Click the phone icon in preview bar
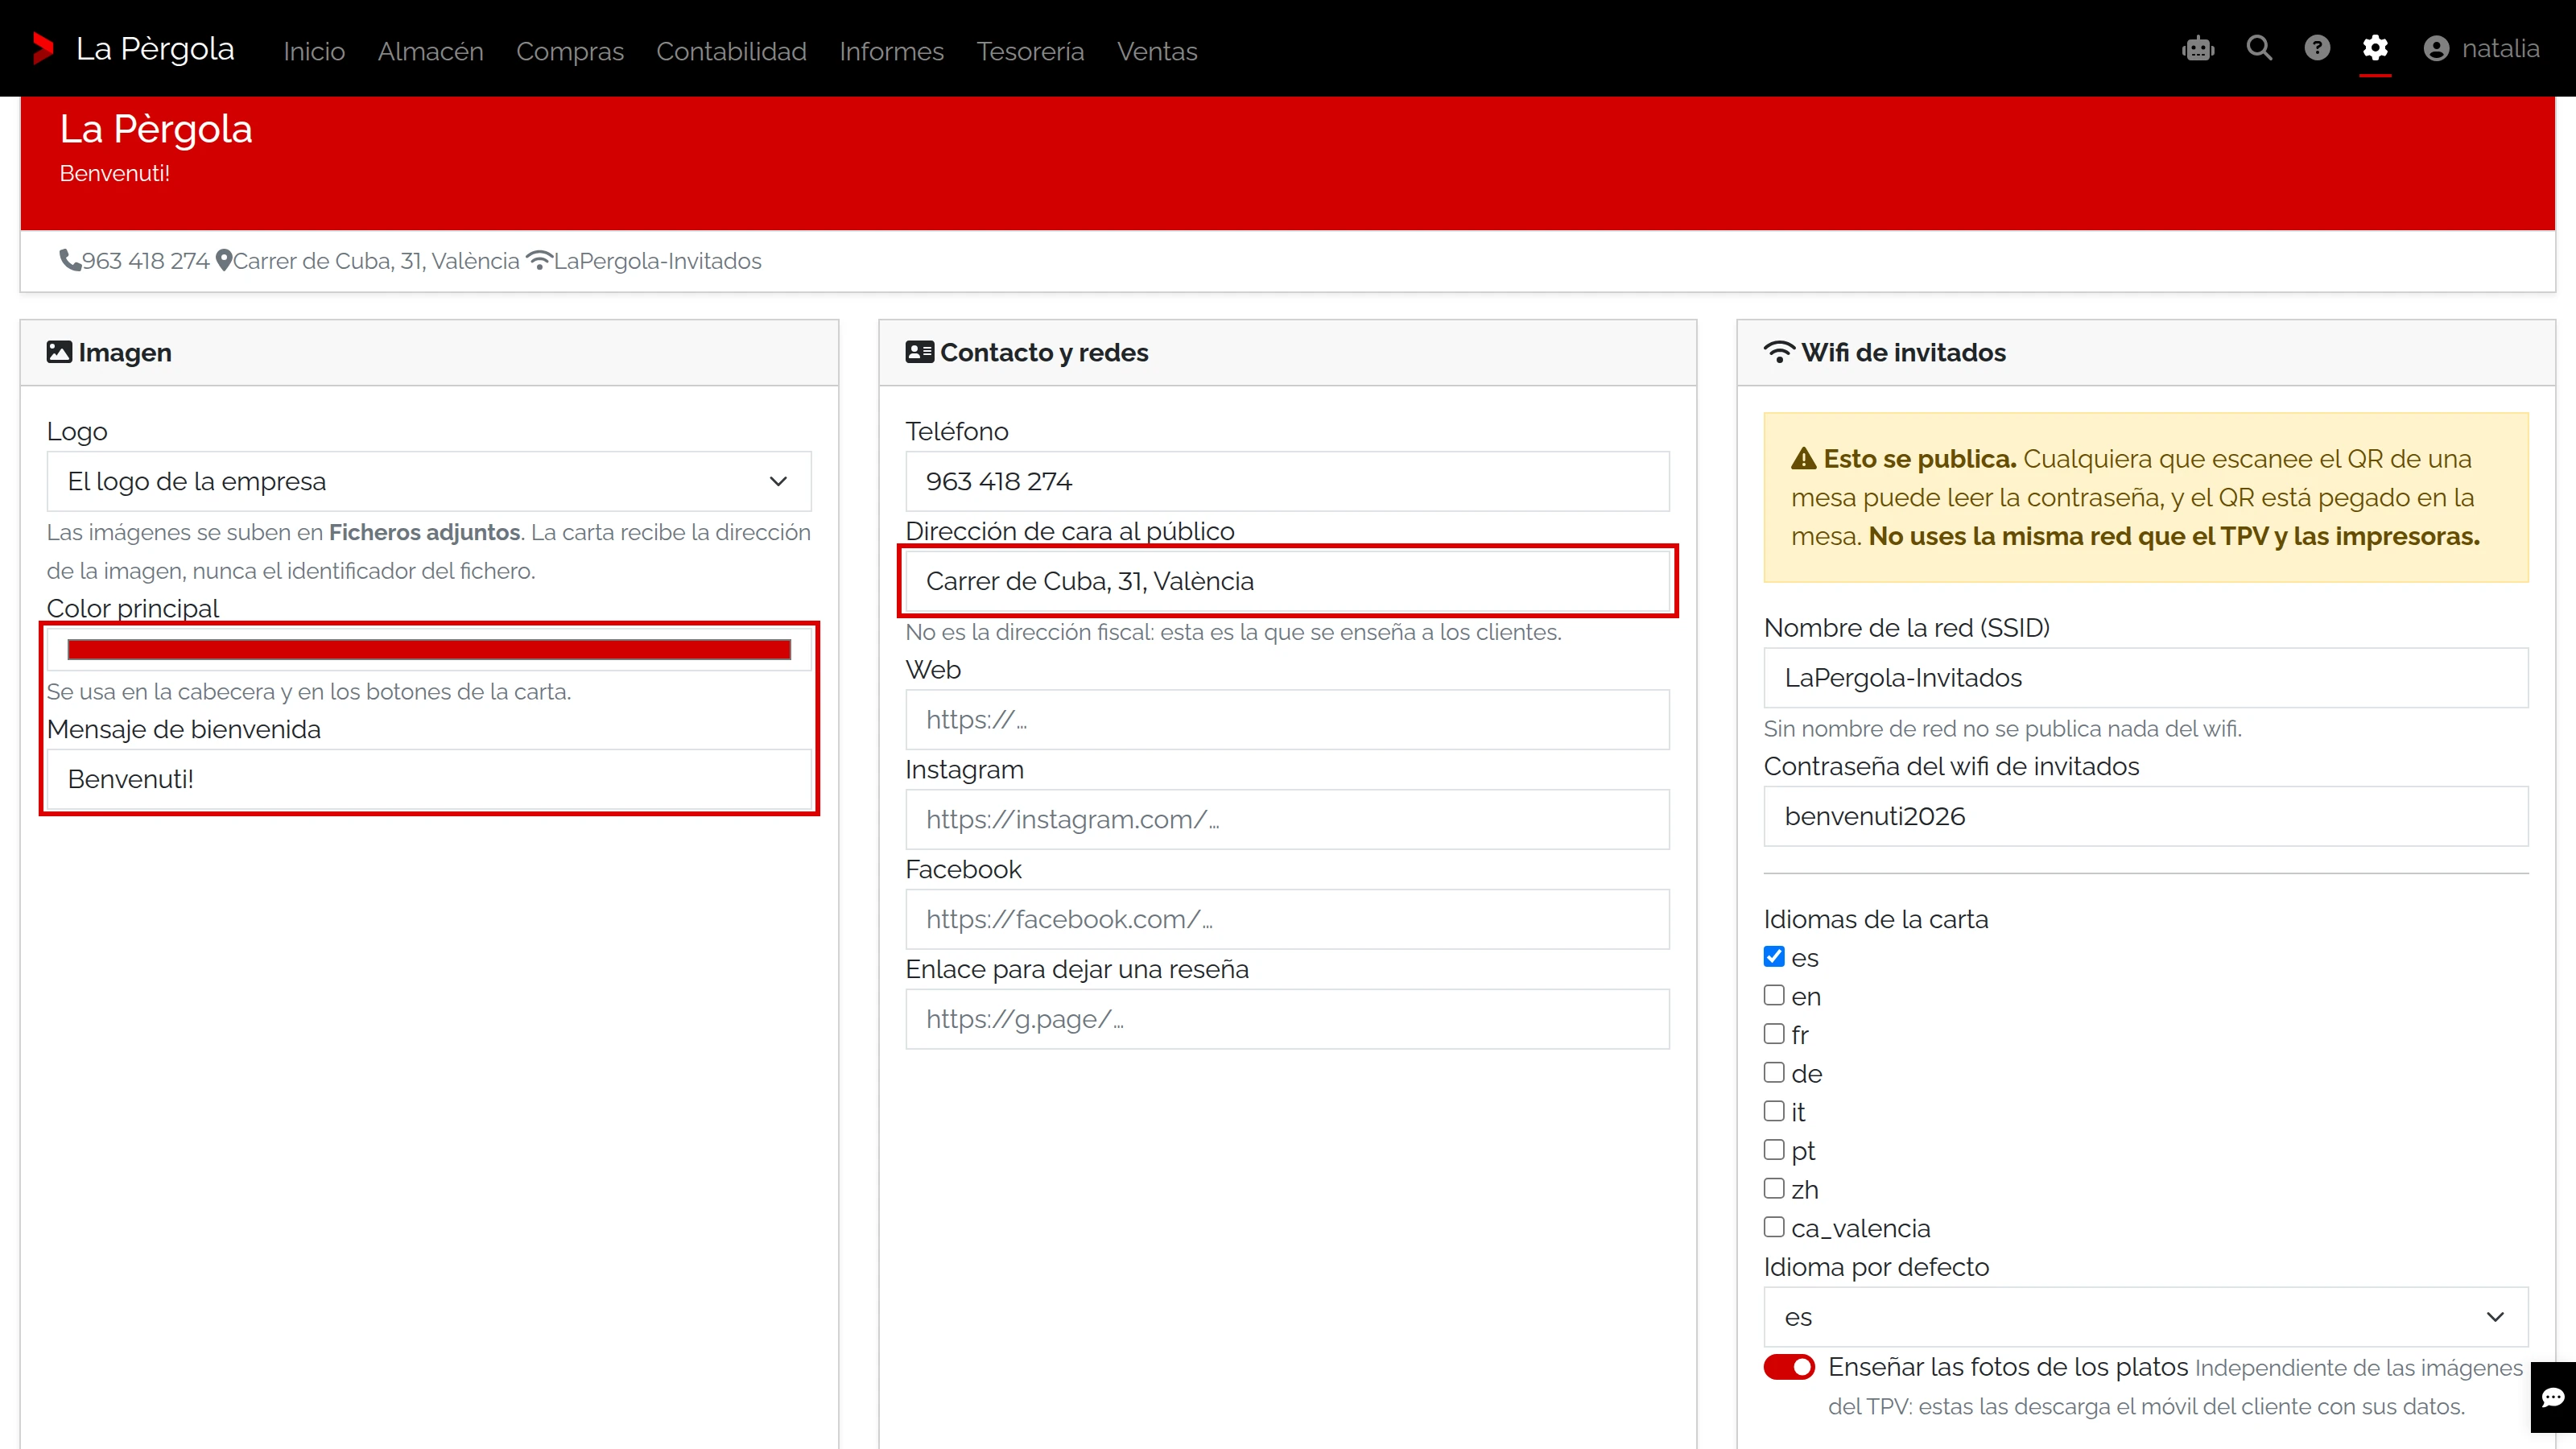Image resolution: width=2576 pixels, height=1449 pixels. [70, 260]
